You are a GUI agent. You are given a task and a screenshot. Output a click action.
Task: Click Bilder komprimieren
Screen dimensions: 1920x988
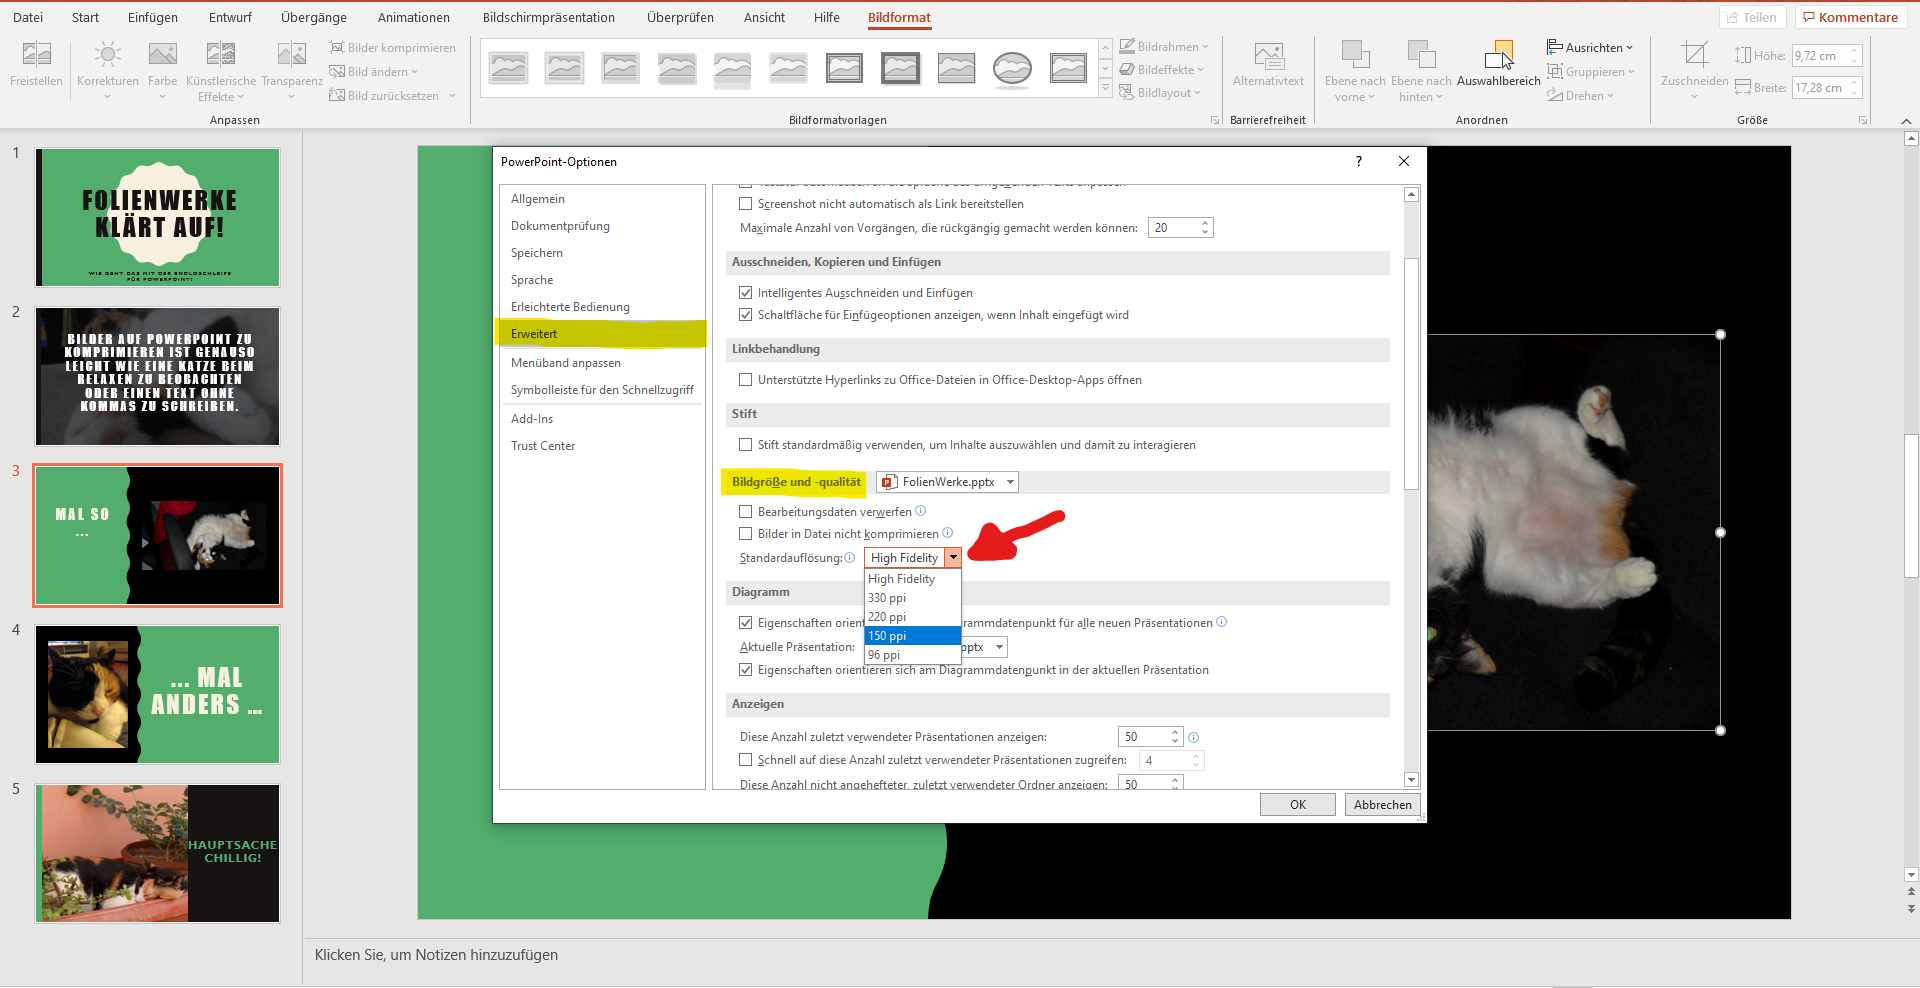[392, 47]
